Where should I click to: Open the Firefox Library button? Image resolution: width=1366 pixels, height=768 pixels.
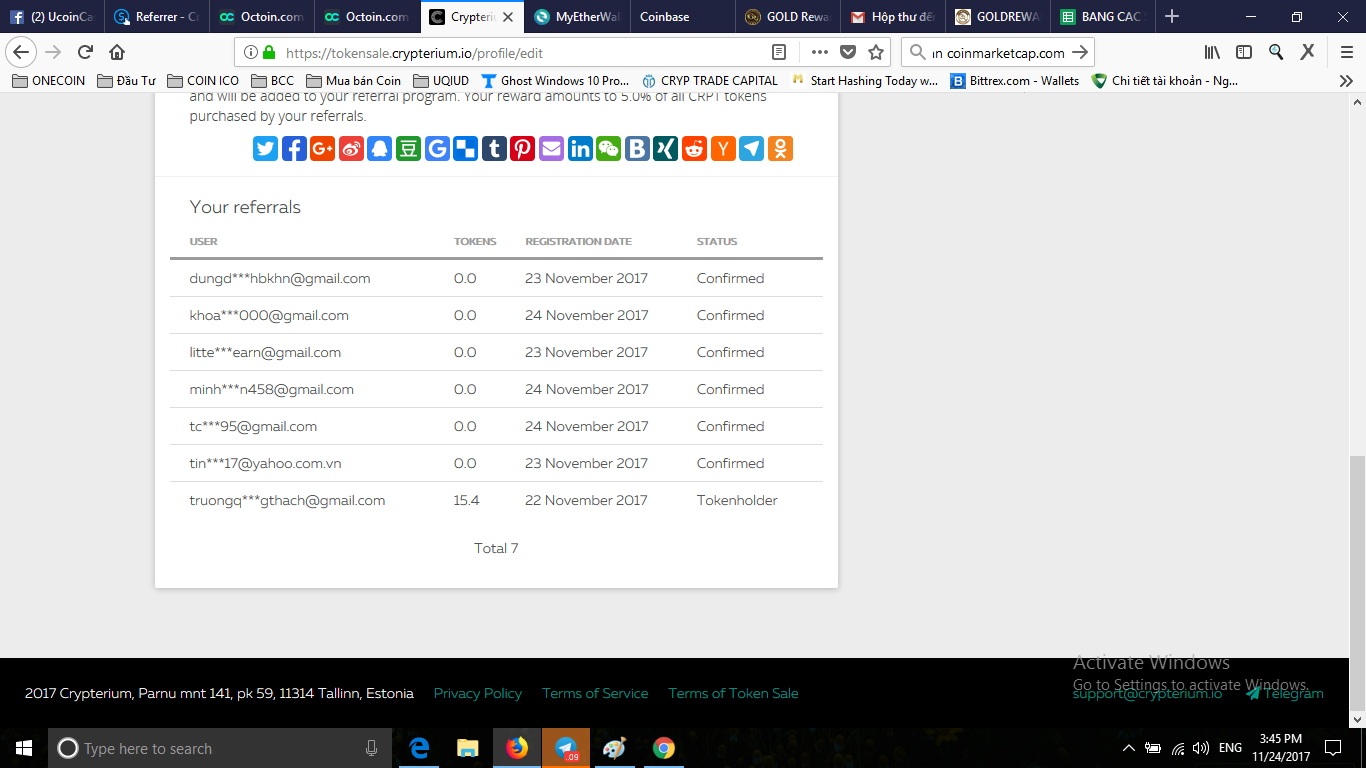click(1212, 52)
